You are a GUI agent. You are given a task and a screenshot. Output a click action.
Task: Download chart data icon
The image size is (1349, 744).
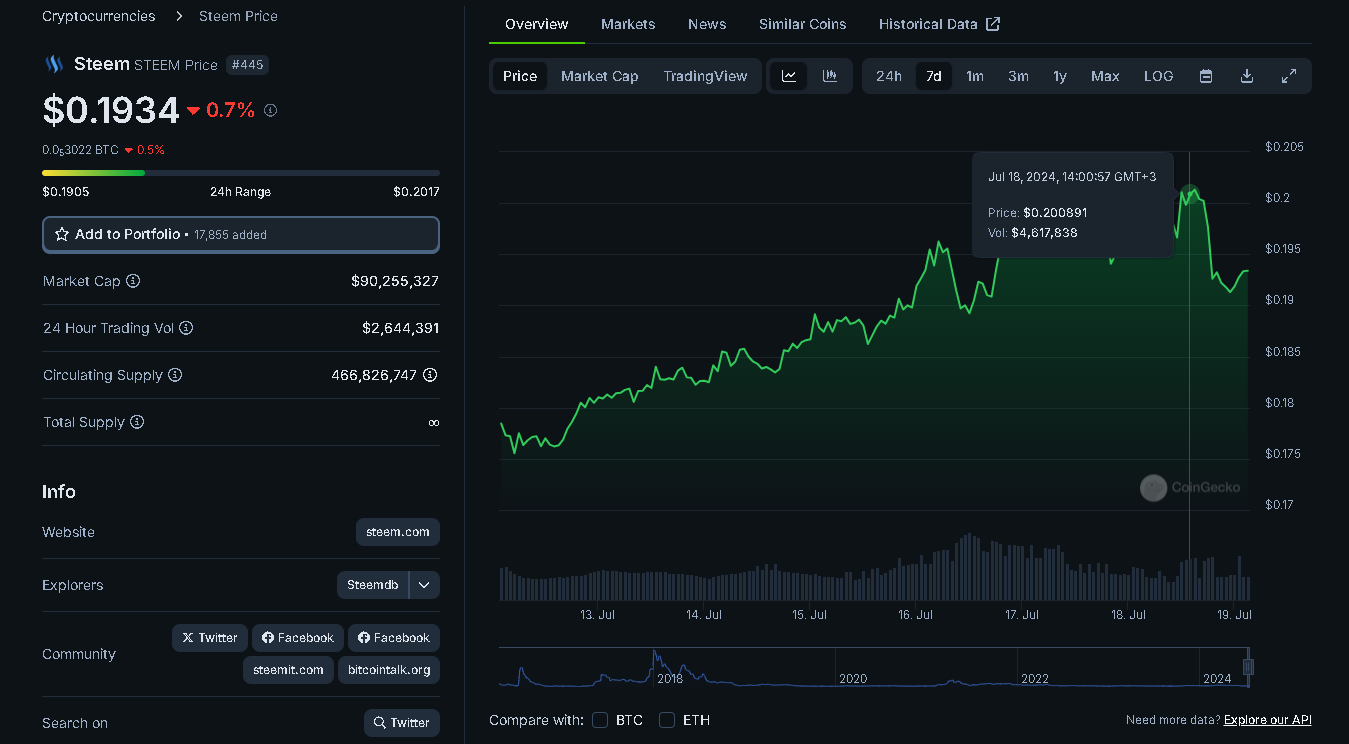(1247, 76)
